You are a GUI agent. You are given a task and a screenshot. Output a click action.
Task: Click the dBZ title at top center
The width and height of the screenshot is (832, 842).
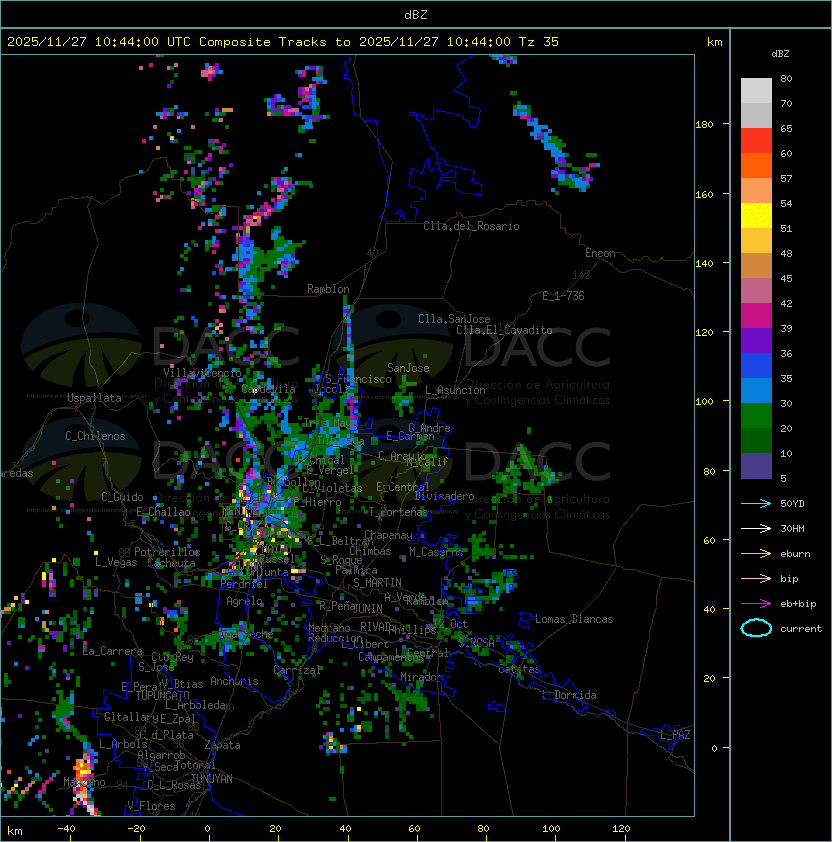point(416,14)
